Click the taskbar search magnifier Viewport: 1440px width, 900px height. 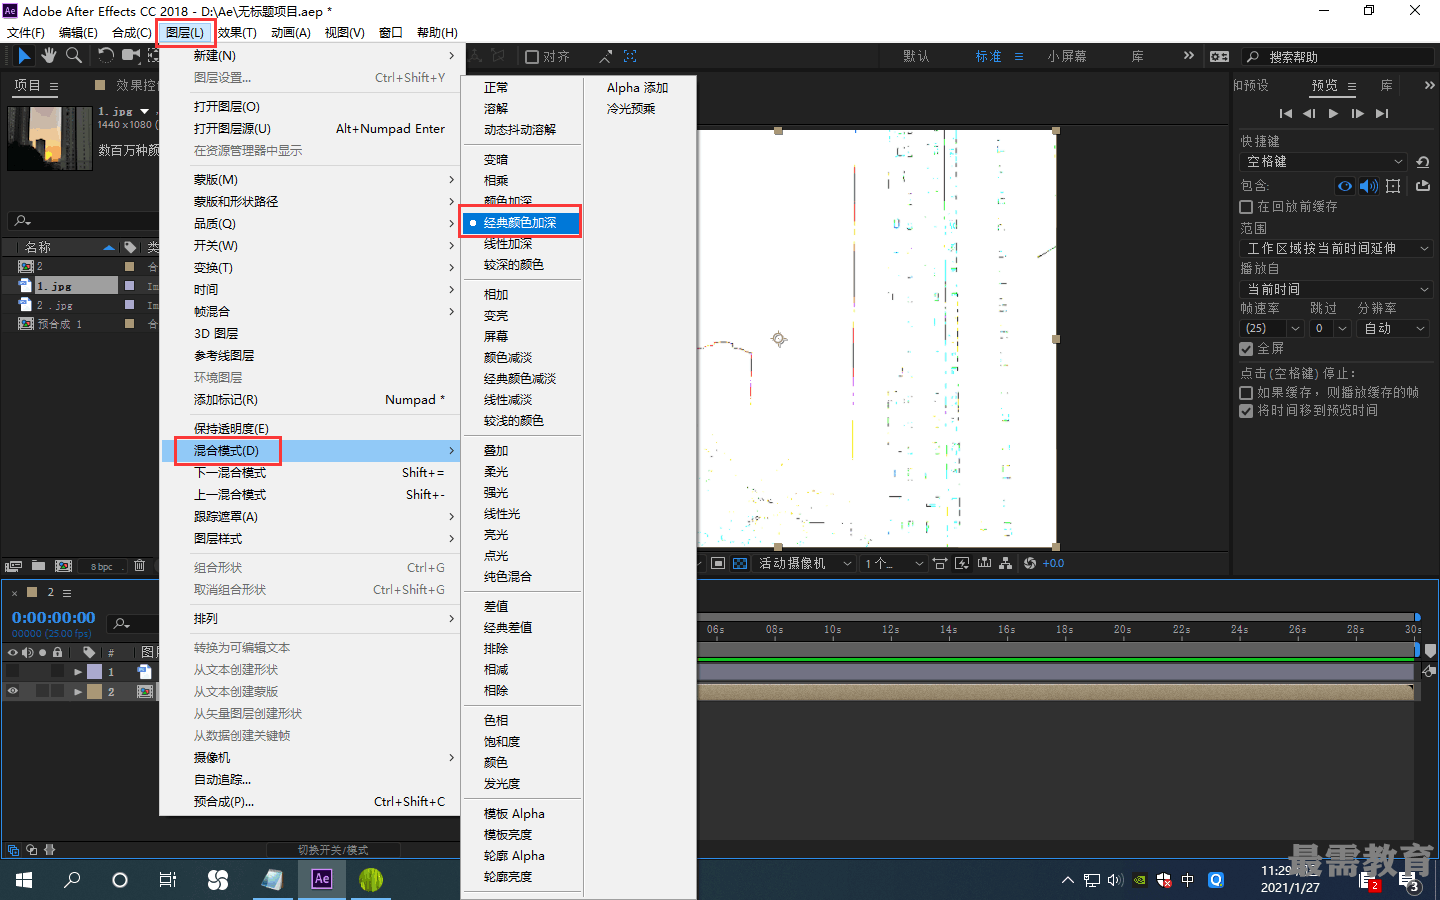[x=72, y=880]
